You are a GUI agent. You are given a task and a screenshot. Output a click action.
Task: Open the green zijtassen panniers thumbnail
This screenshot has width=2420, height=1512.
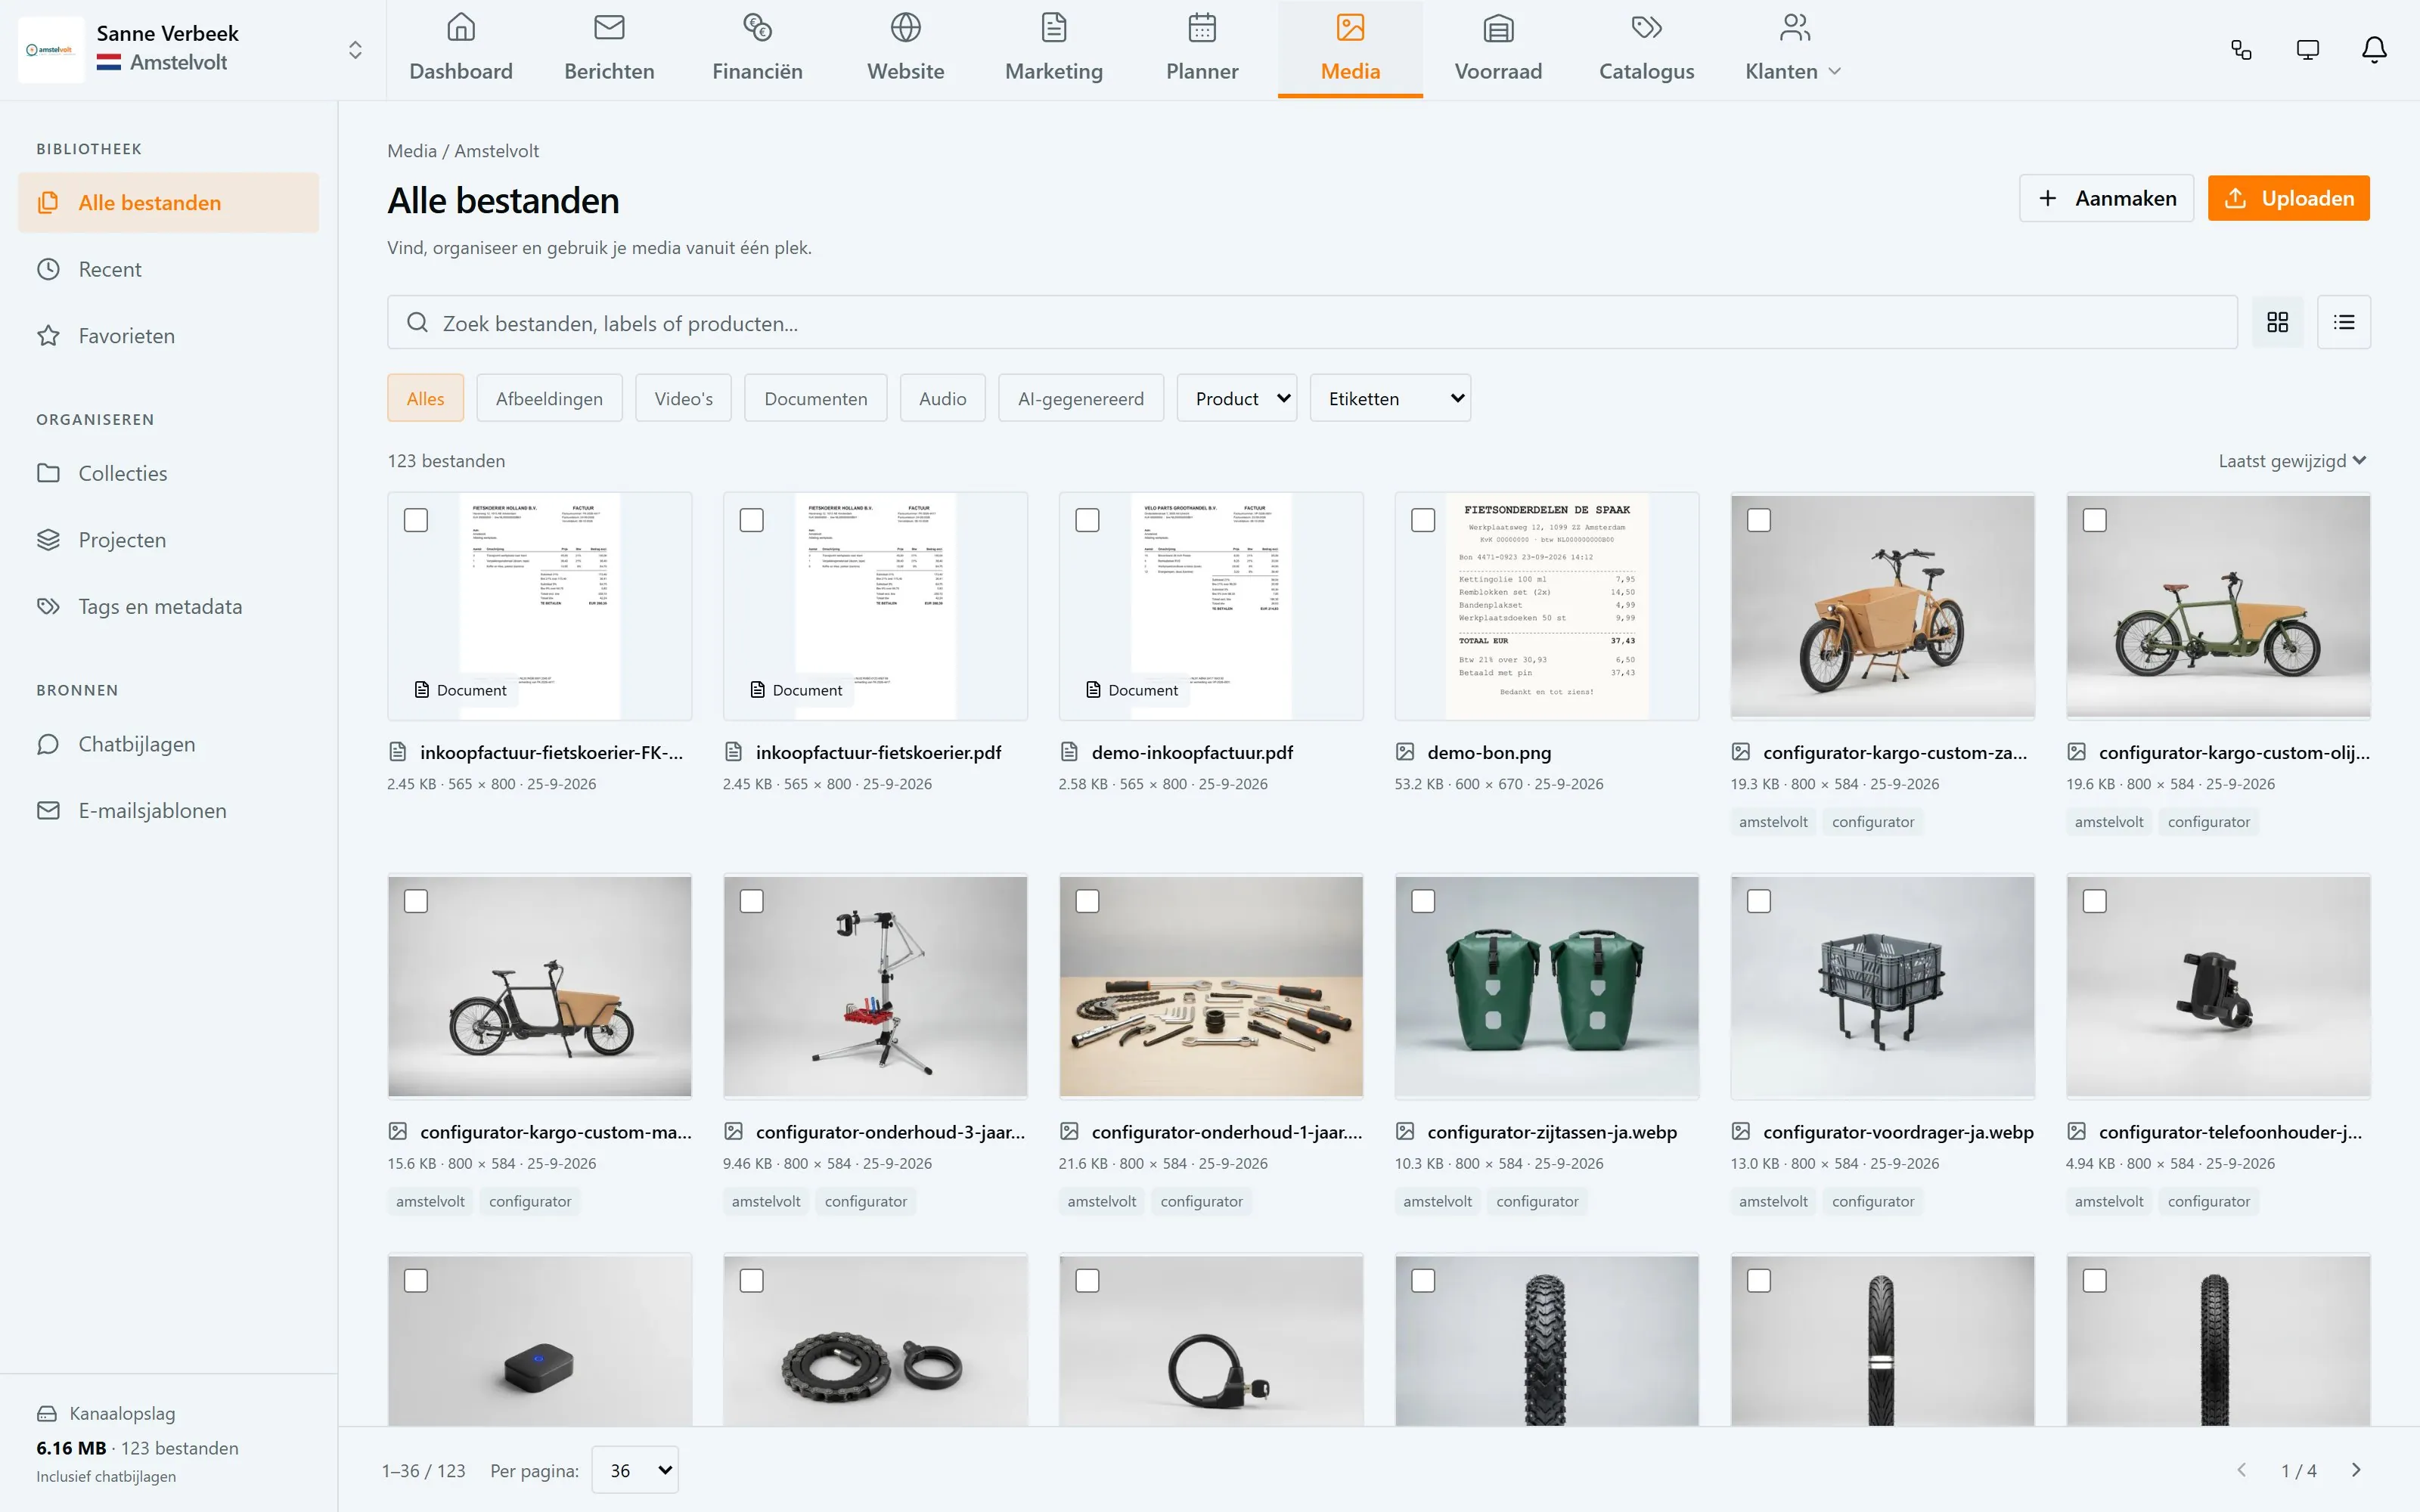click(x=1546, y=986)
